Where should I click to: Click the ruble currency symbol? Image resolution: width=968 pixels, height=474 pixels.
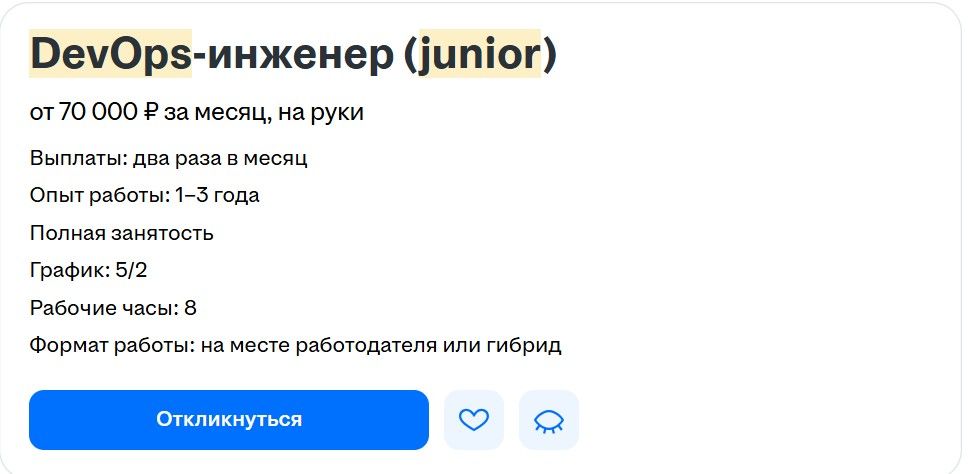pos(151,112)
